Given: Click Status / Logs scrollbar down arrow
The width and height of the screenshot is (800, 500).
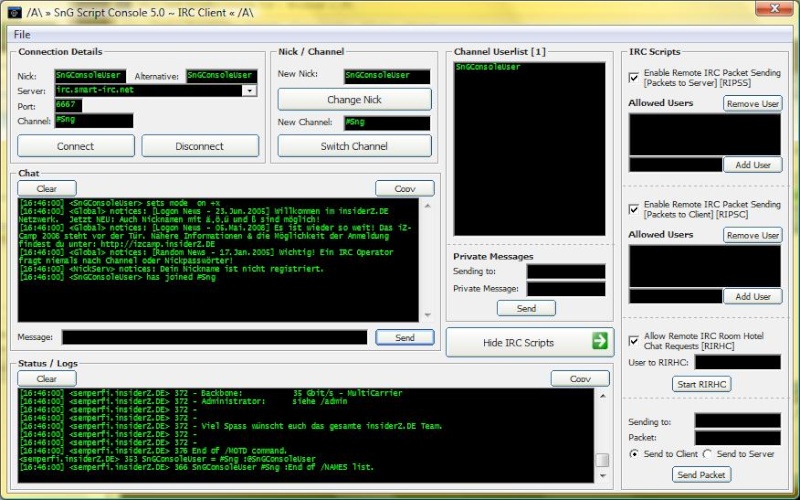Looking at the screenshot, I should click(x=603, y=476).
